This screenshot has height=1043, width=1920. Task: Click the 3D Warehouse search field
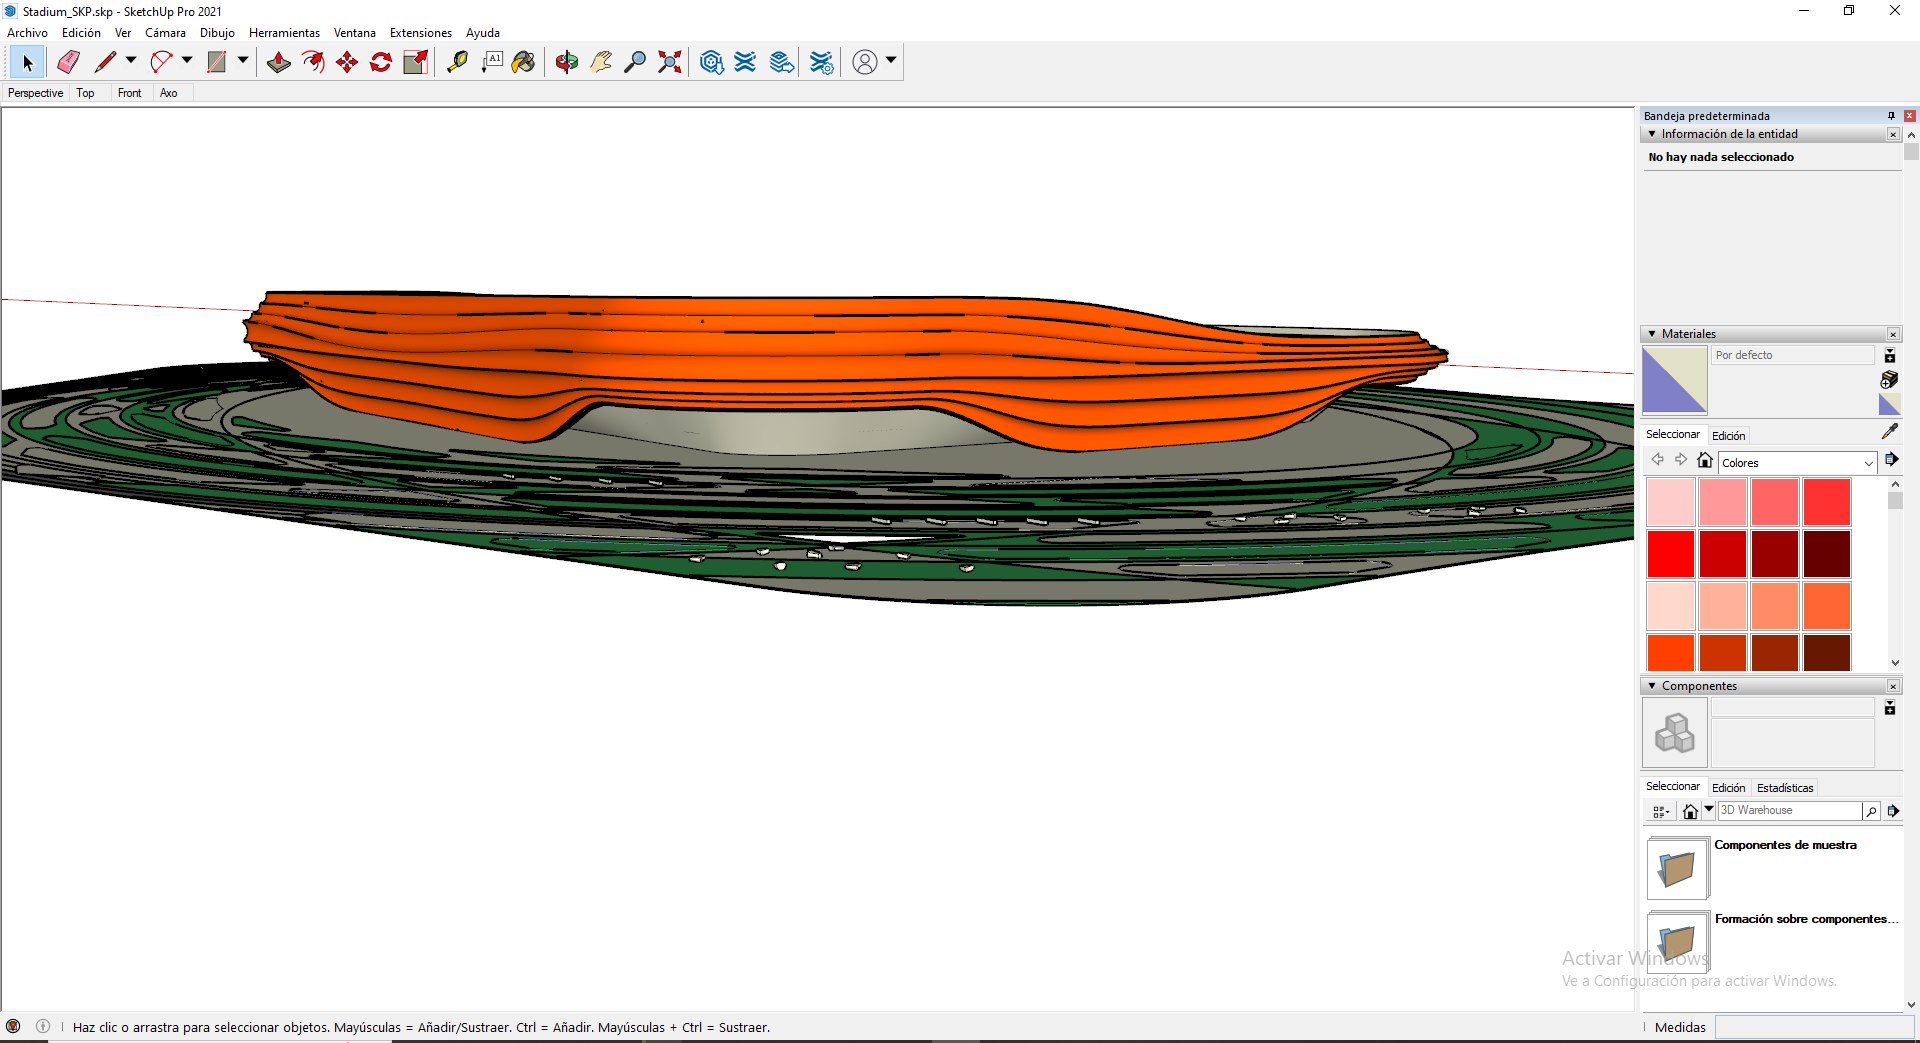pyautogui.click(x=1789, y=811)
